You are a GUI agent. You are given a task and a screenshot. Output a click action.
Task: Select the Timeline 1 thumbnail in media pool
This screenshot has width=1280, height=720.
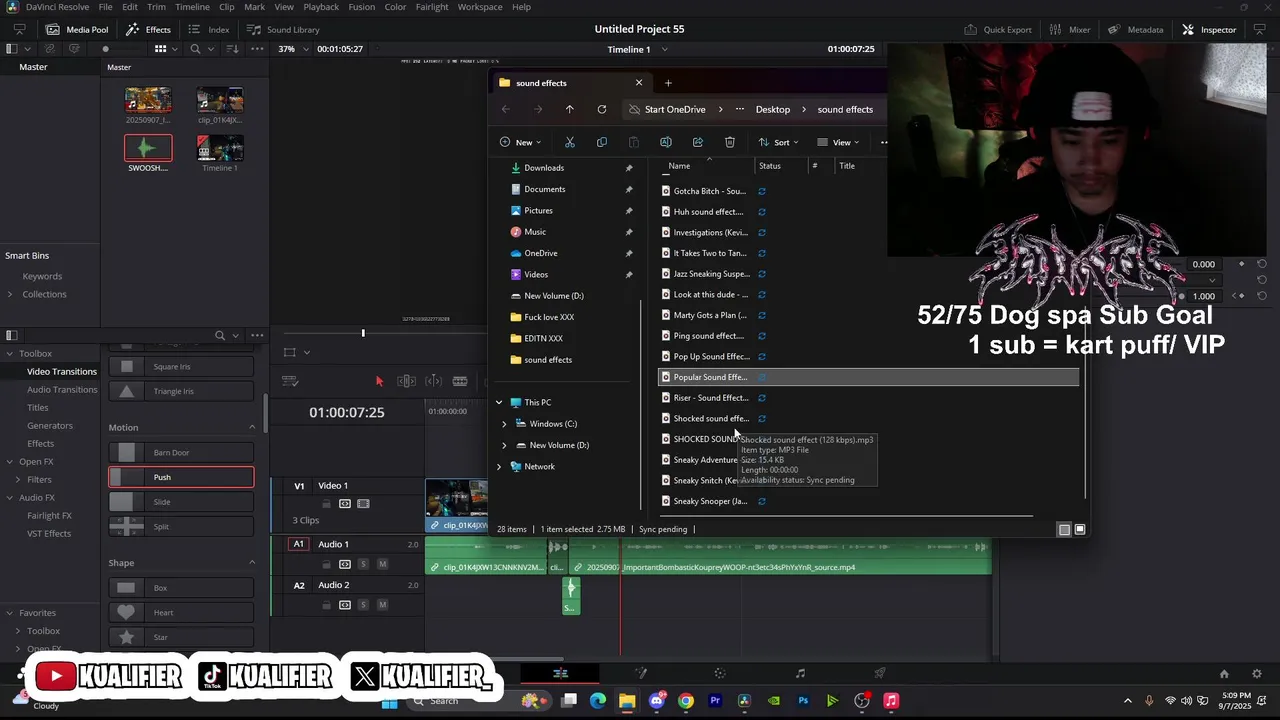click(220, 148)
